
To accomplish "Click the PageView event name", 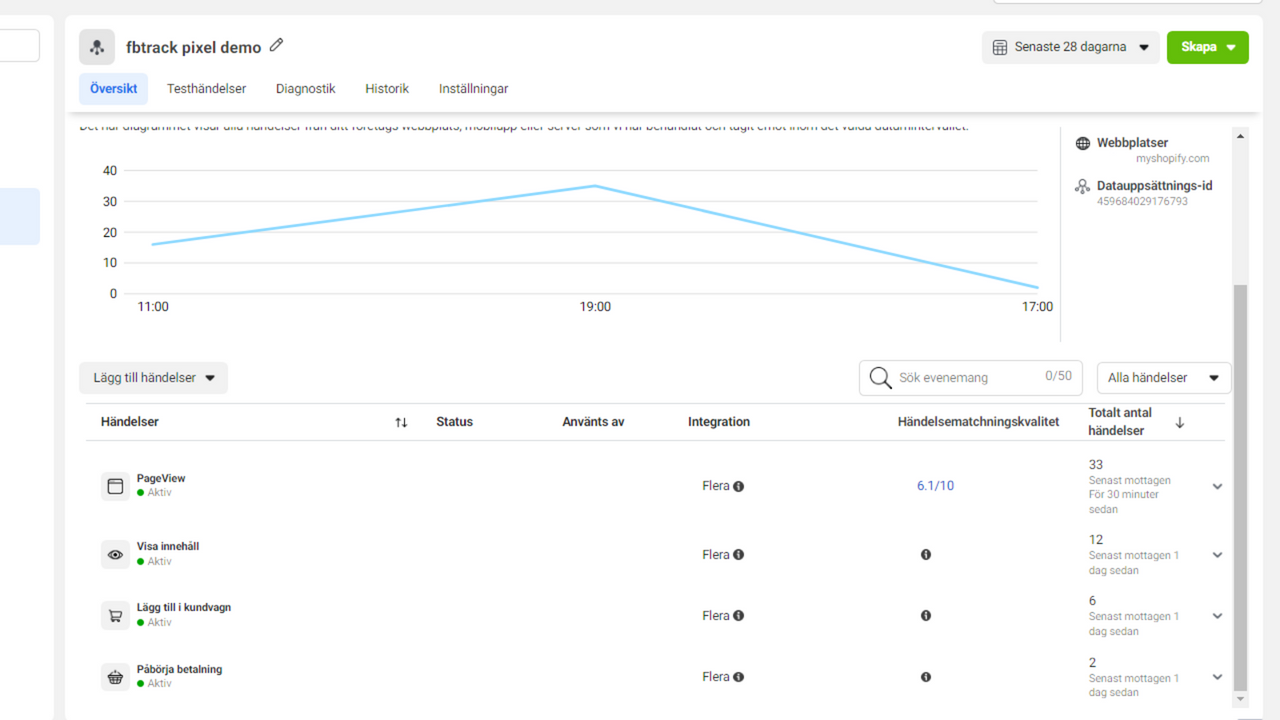I will [161, 478].
